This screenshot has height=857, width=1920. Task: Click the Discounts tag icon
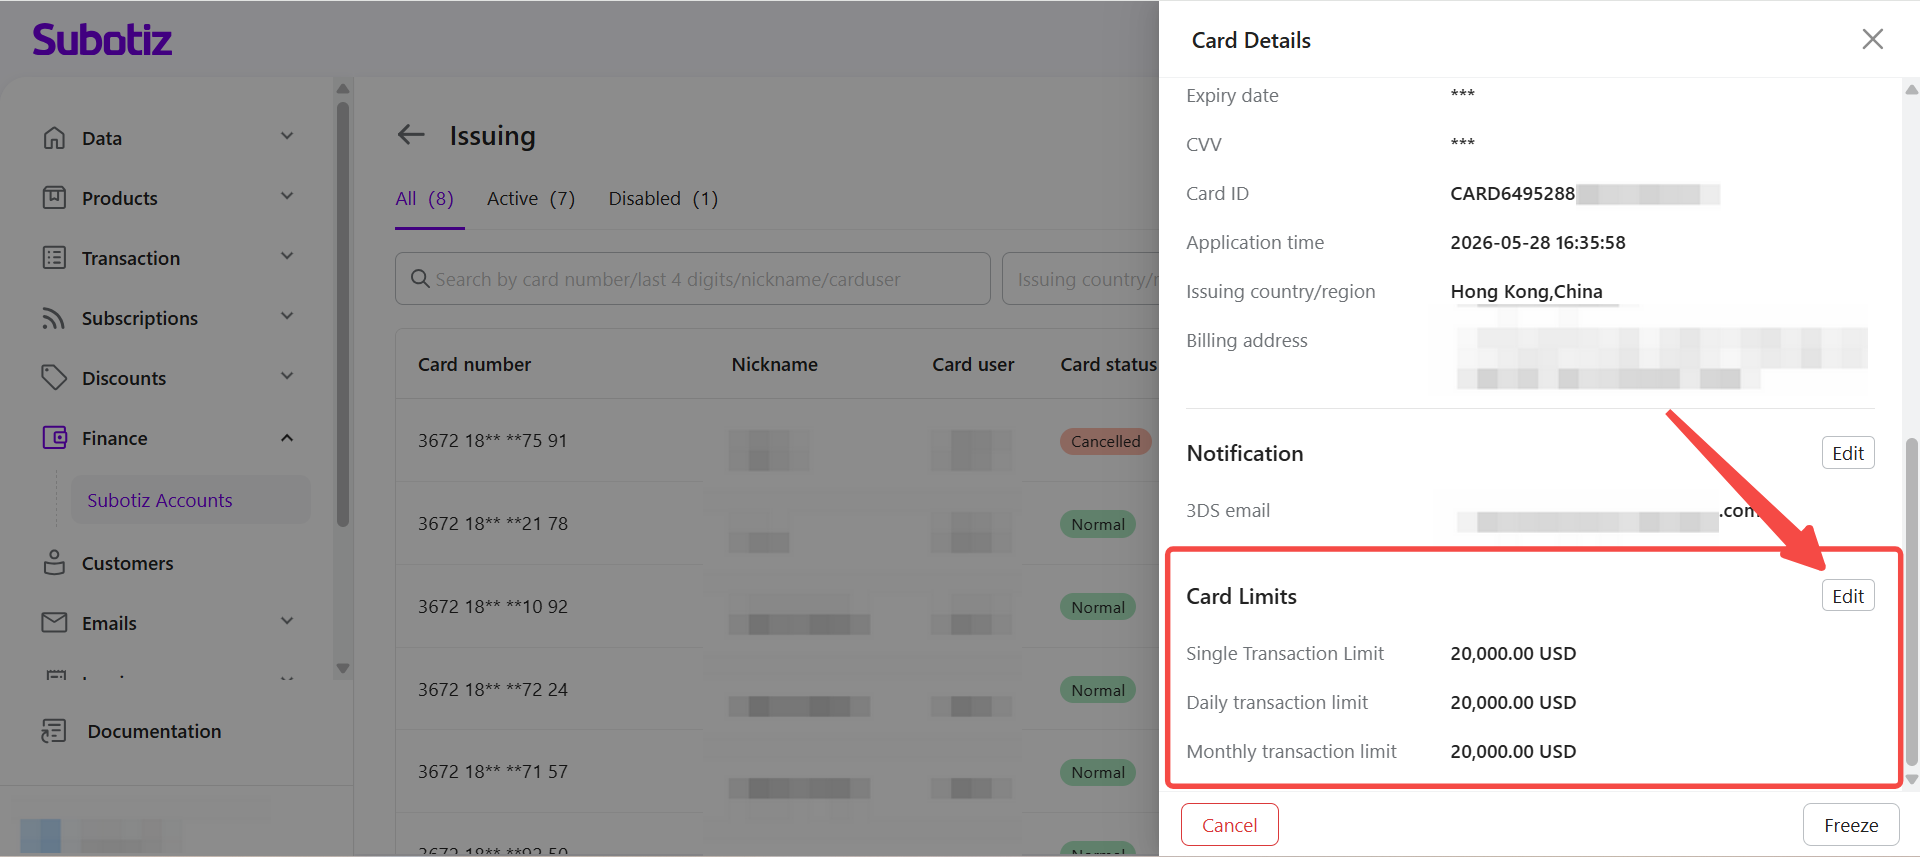54,378
